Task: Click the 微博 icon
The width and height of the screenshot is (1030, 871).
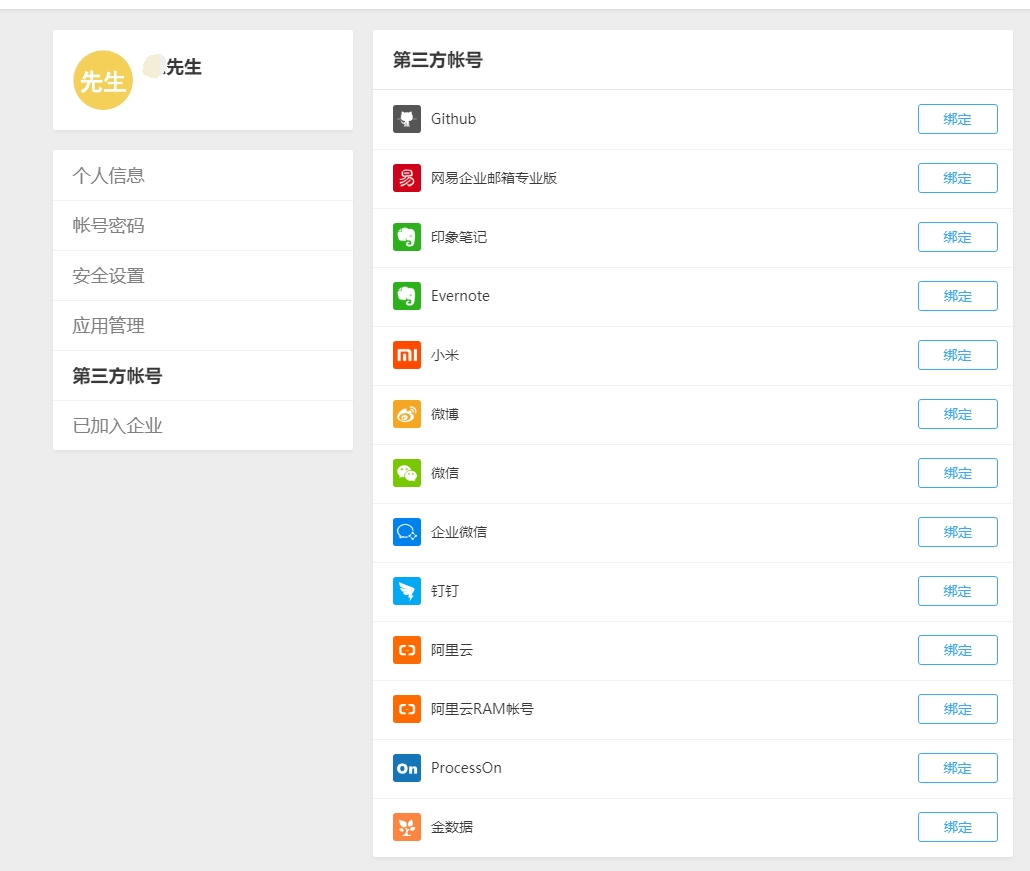Action: pos(407,414)
